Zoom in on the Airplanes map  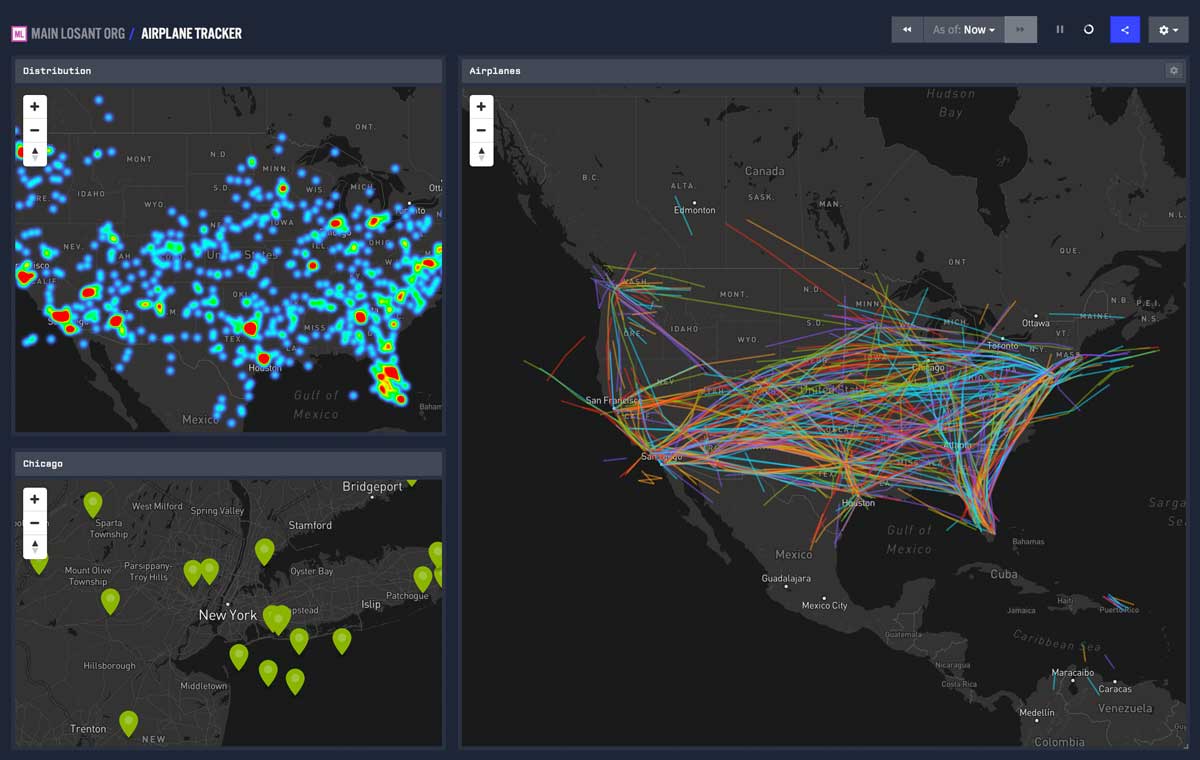click(481, 106)
